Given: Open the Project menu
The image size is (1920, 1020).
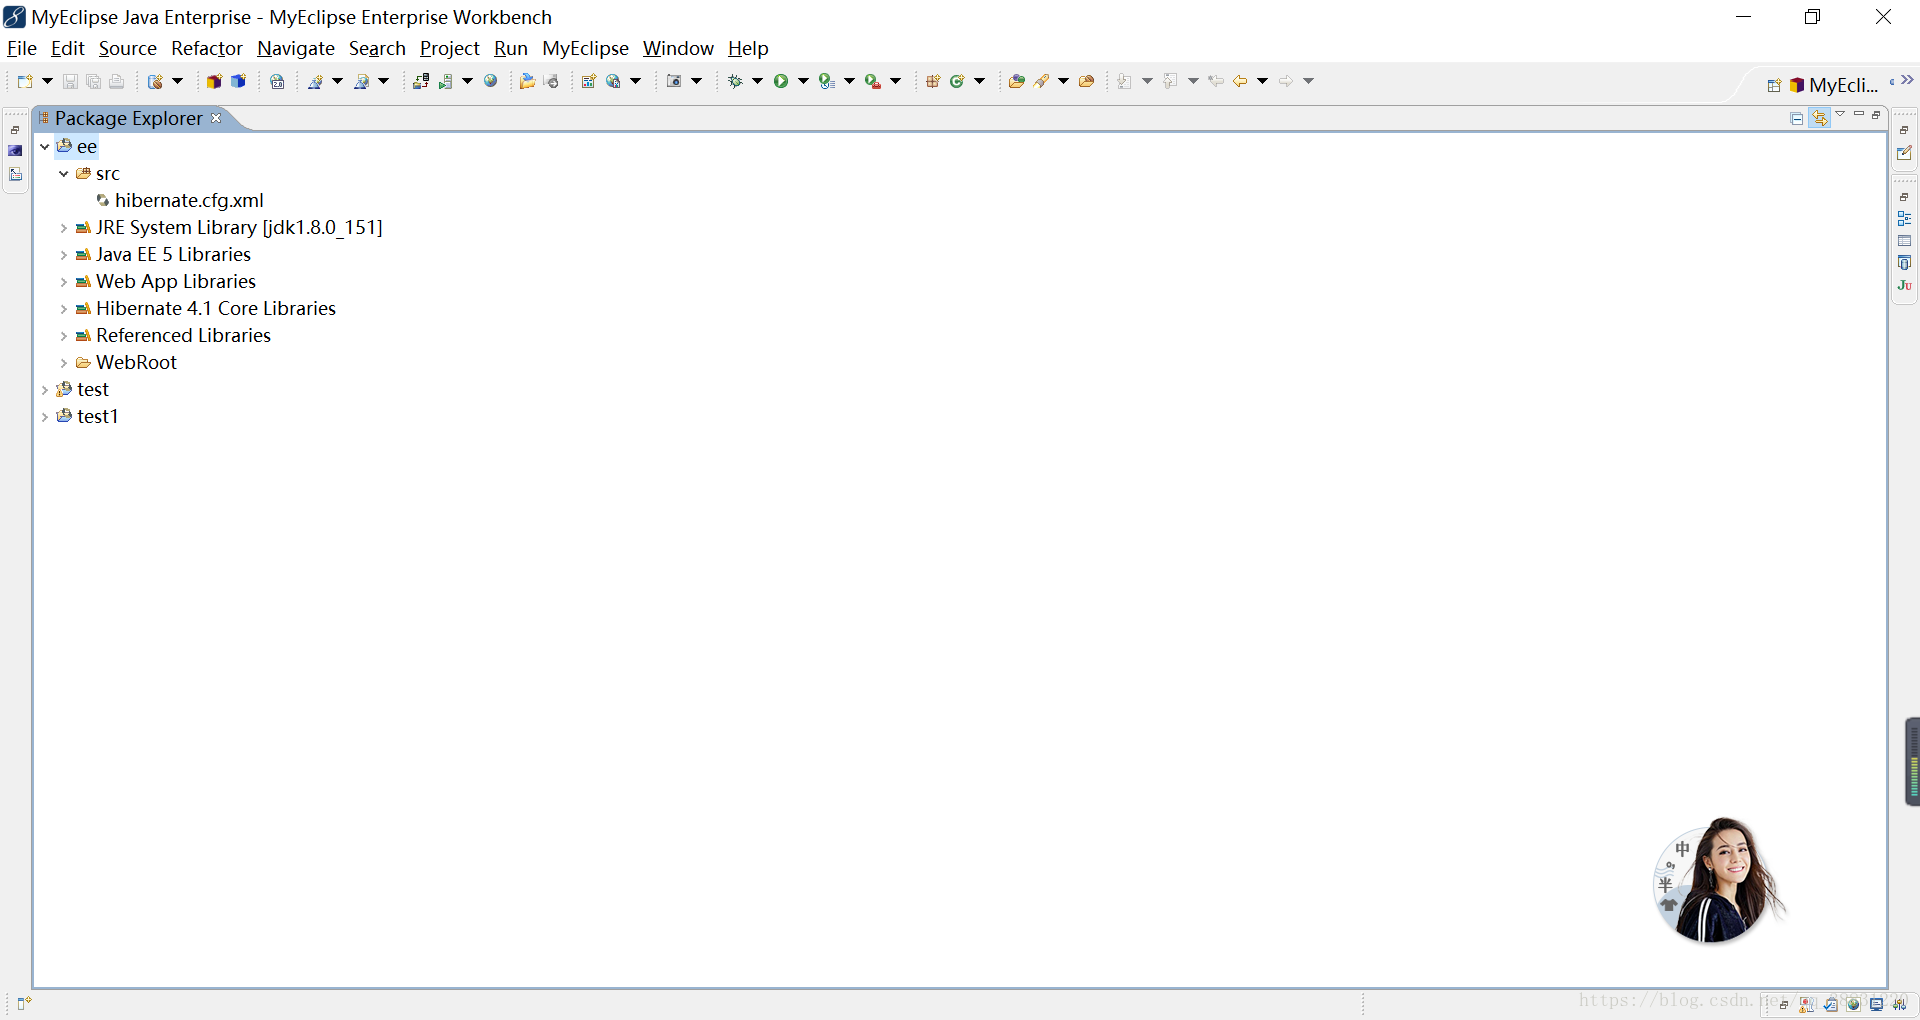Looking at the screenshot, I should 449,48.
